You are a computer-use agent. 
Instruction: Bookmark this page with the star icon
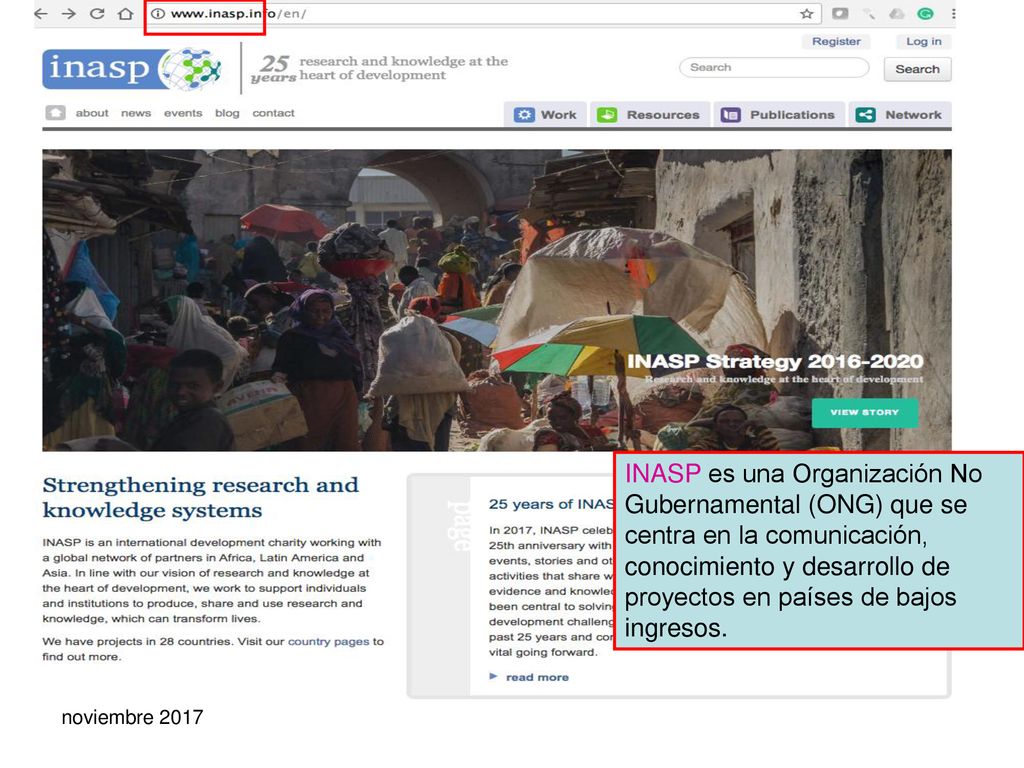[807, 14]
